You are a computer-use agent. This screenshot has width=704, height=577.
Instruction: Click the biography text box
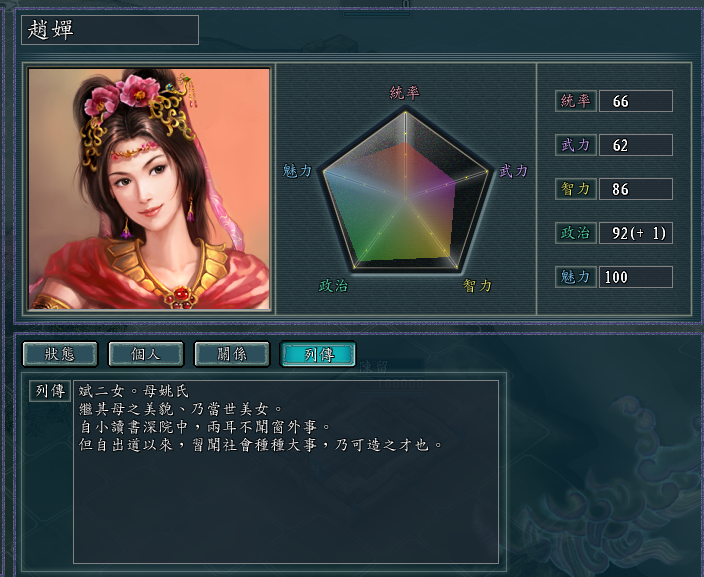point(286,471)
